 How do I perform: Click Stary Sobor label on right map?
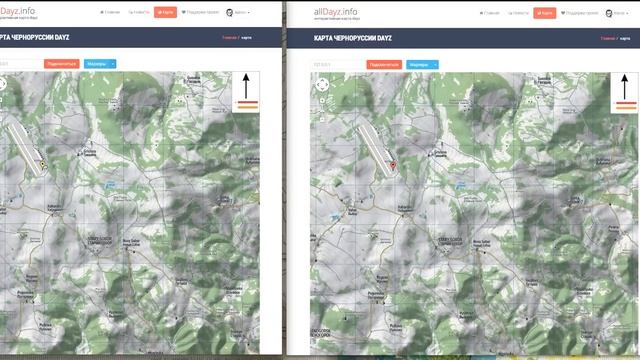pos(451,241)
